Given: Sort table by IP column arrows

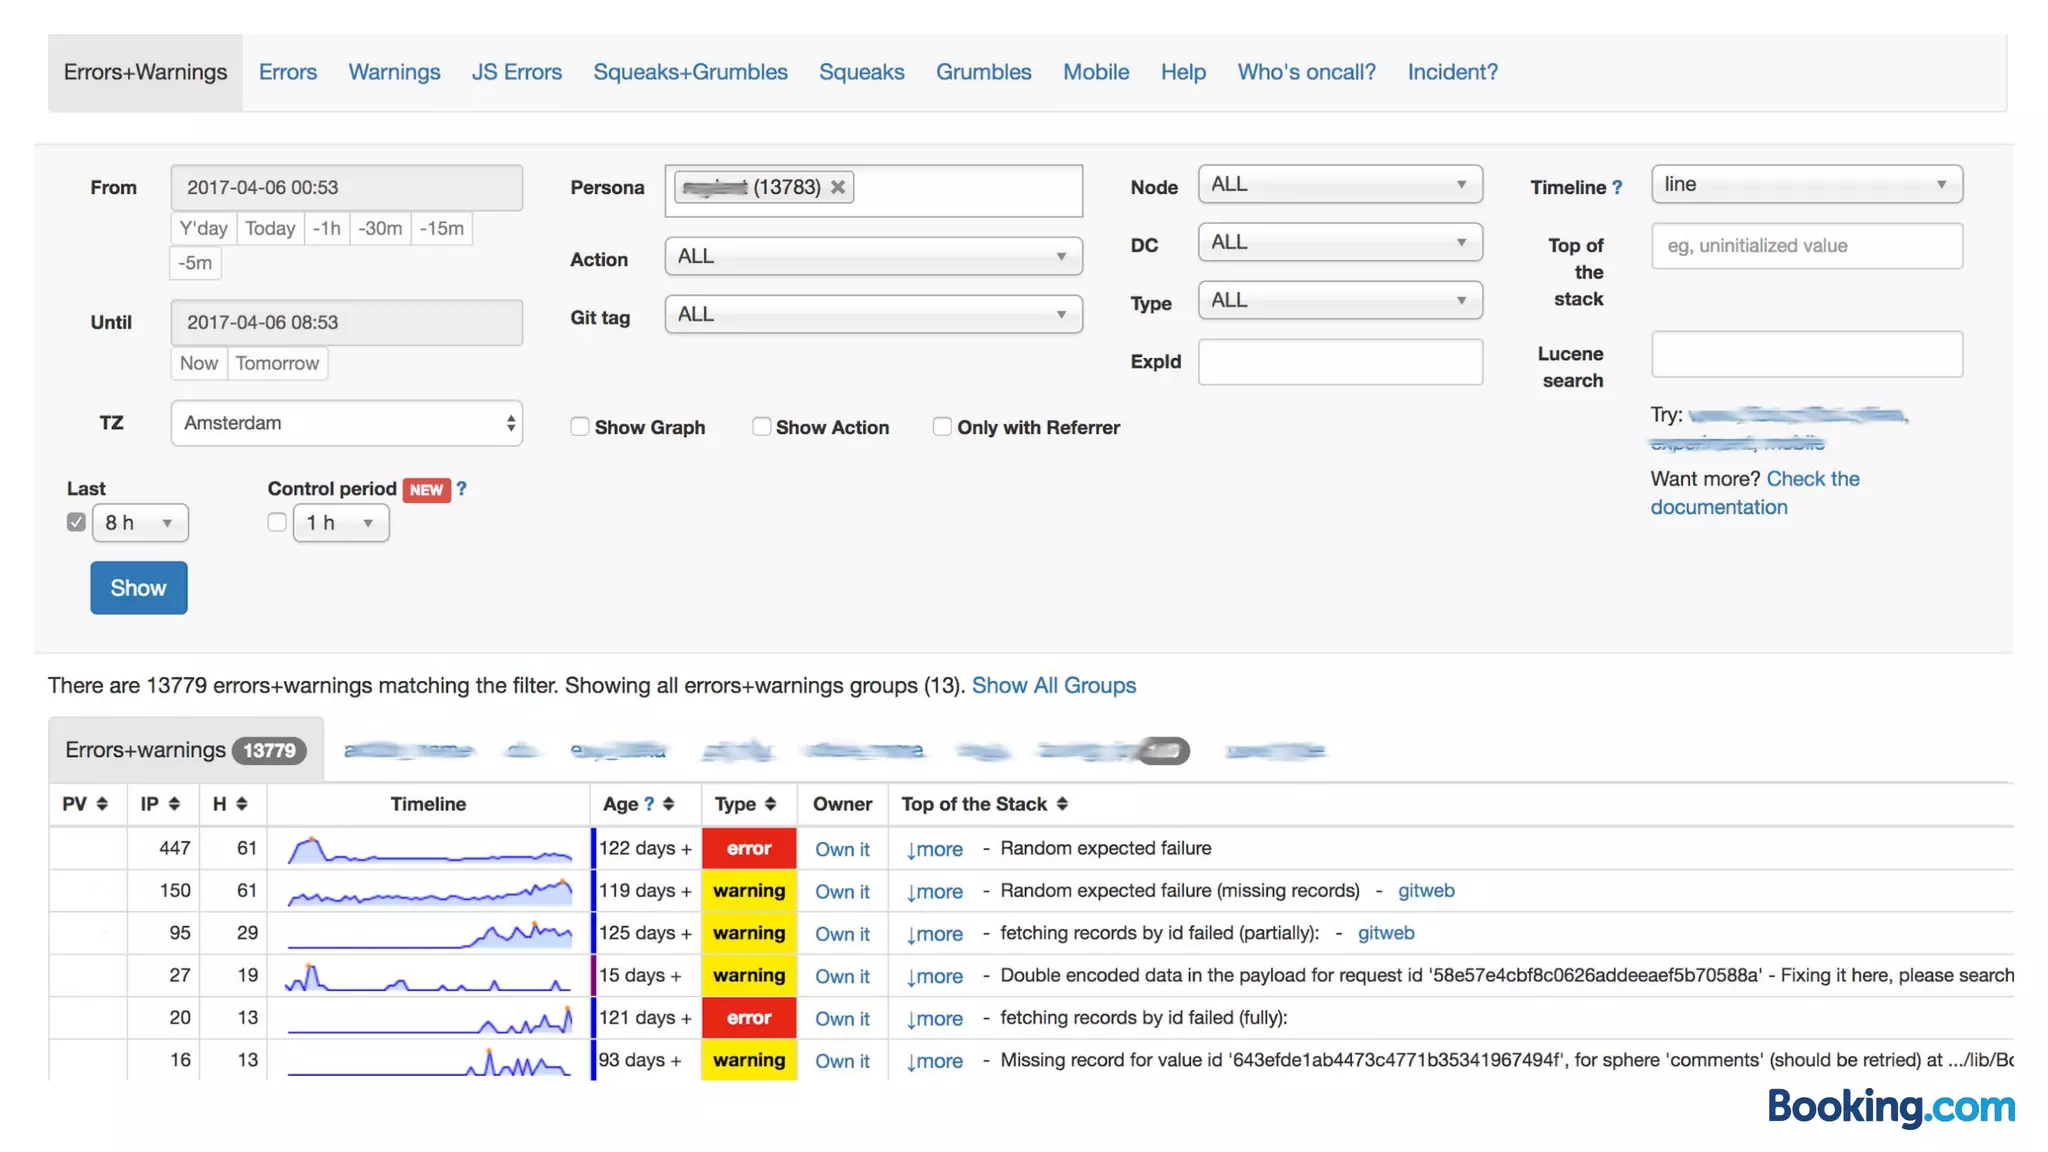Looking at the screenshot, I should pos(174,804).
